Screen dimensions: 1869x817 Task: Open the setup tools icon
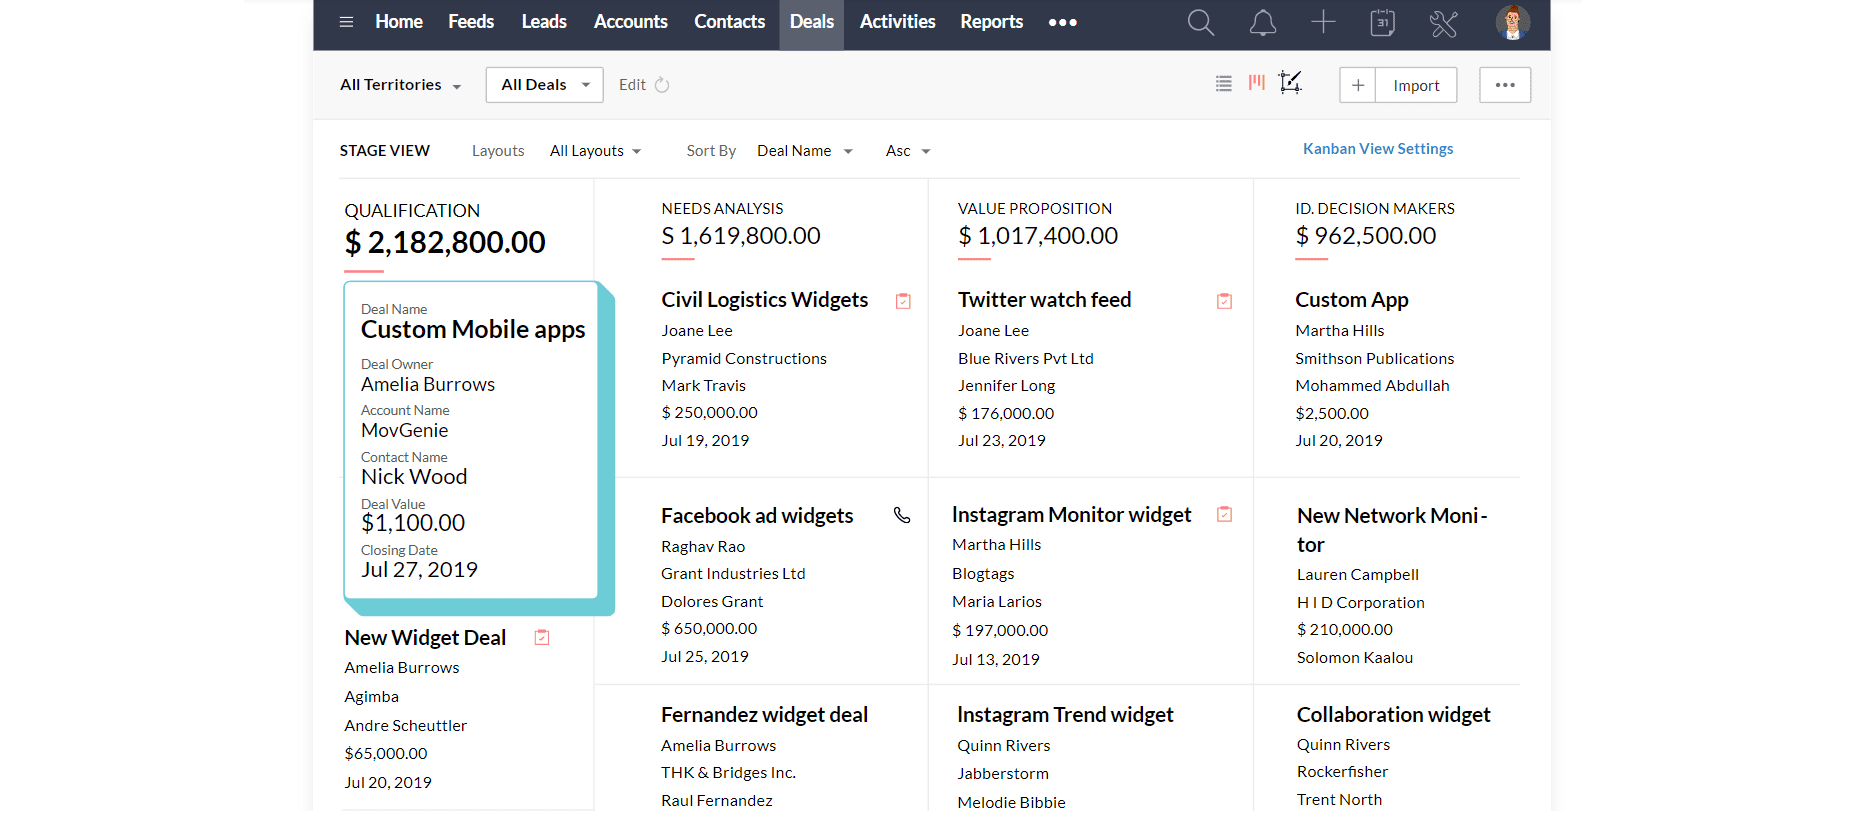pyautogui.click(x=1443, y=23)
